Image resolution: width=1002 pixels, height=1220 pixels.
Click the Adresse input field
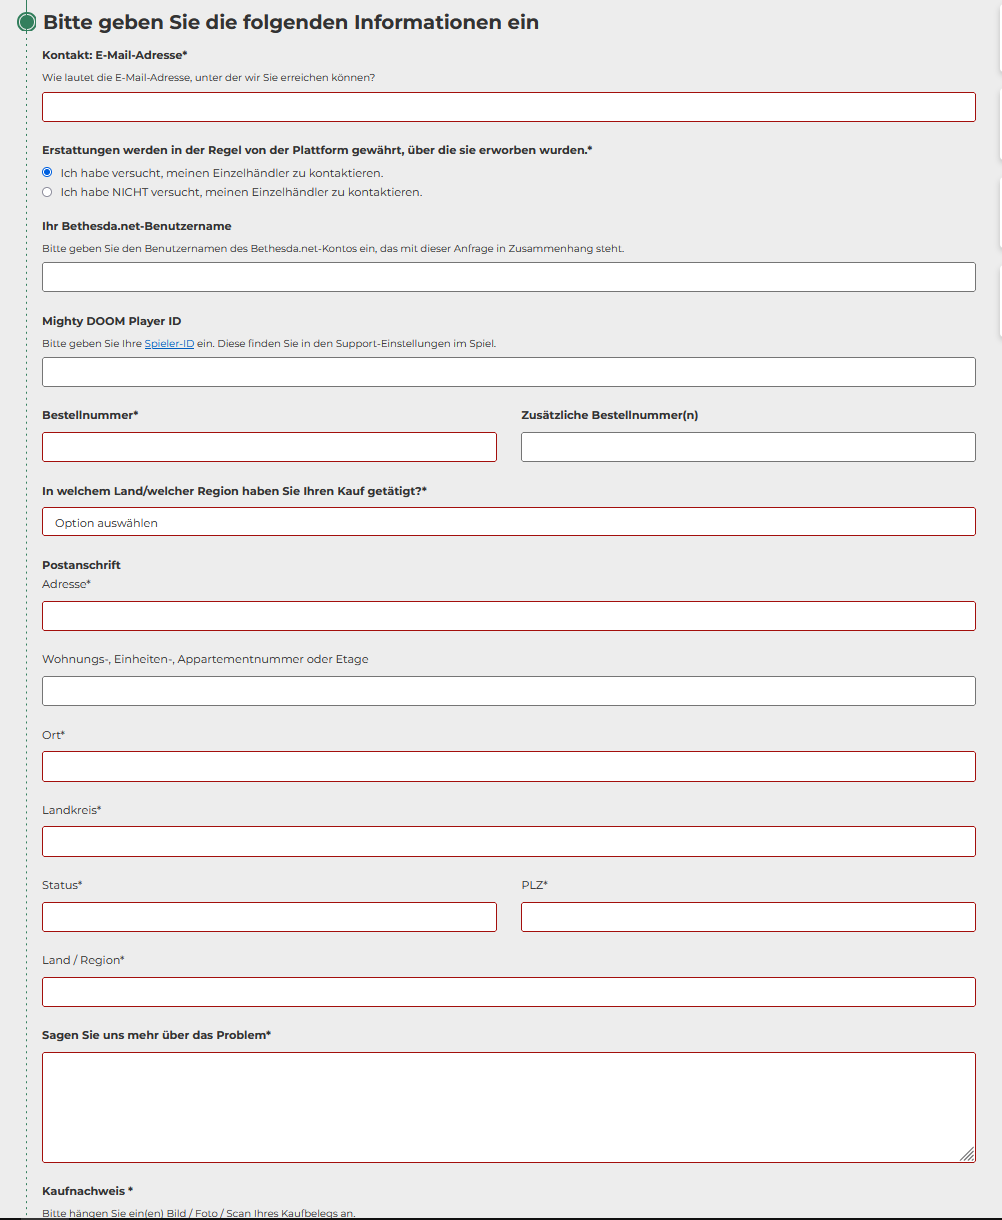tap(509, 616)
